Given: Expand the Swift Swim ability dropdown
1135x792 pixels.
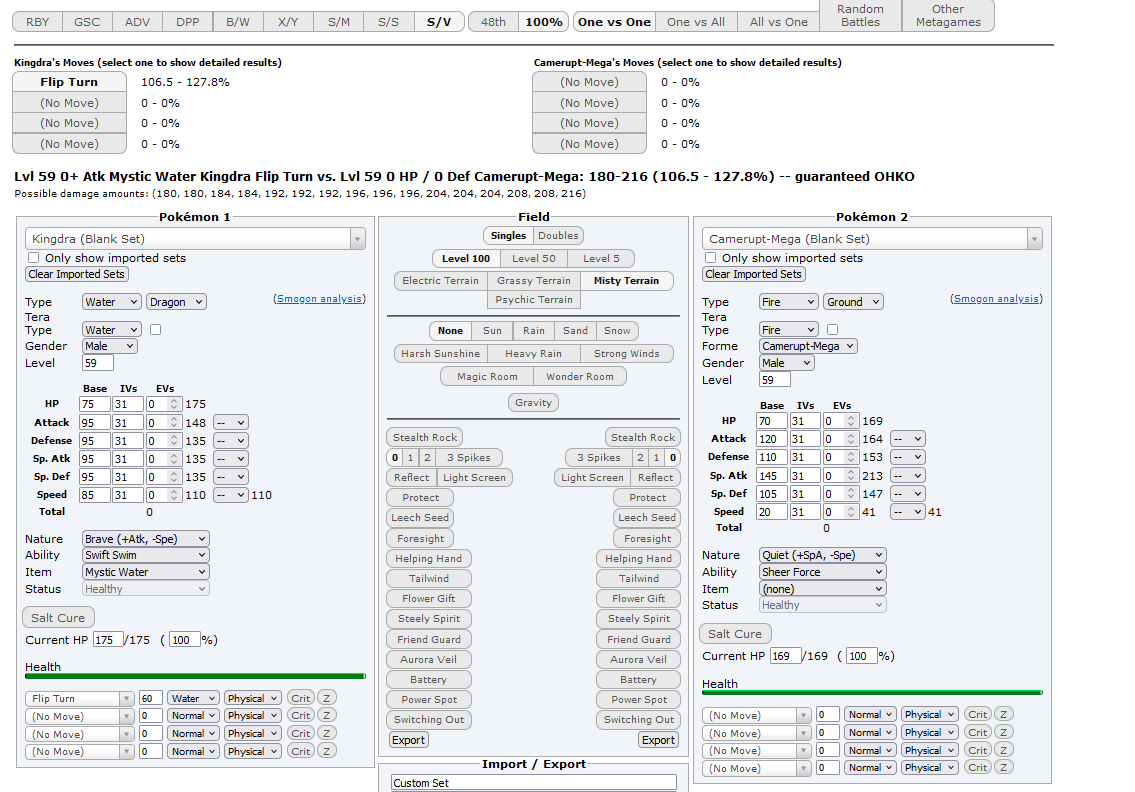Looking at the screenshot, I should (146, 555).
